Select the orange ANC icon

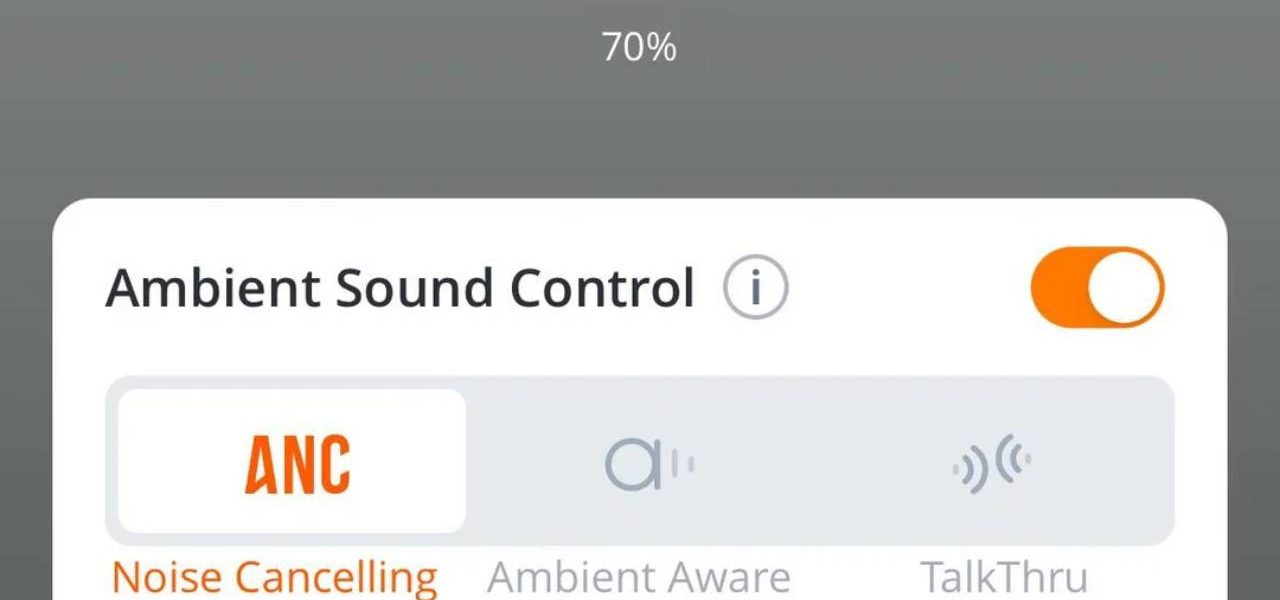point(298,464)
